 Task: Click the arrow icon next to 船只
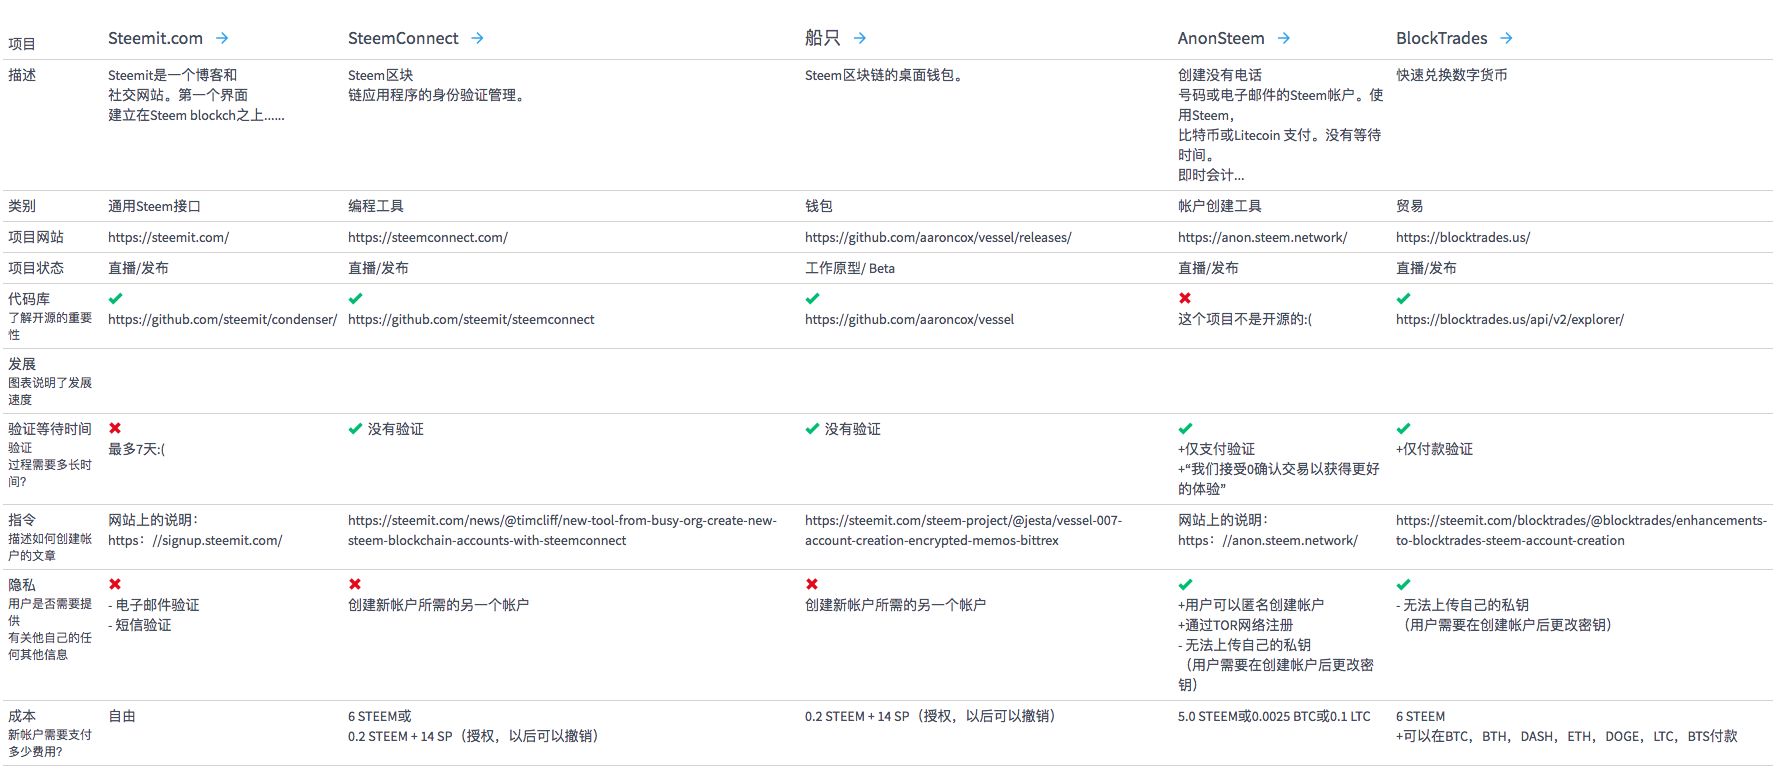click(860, 38)
